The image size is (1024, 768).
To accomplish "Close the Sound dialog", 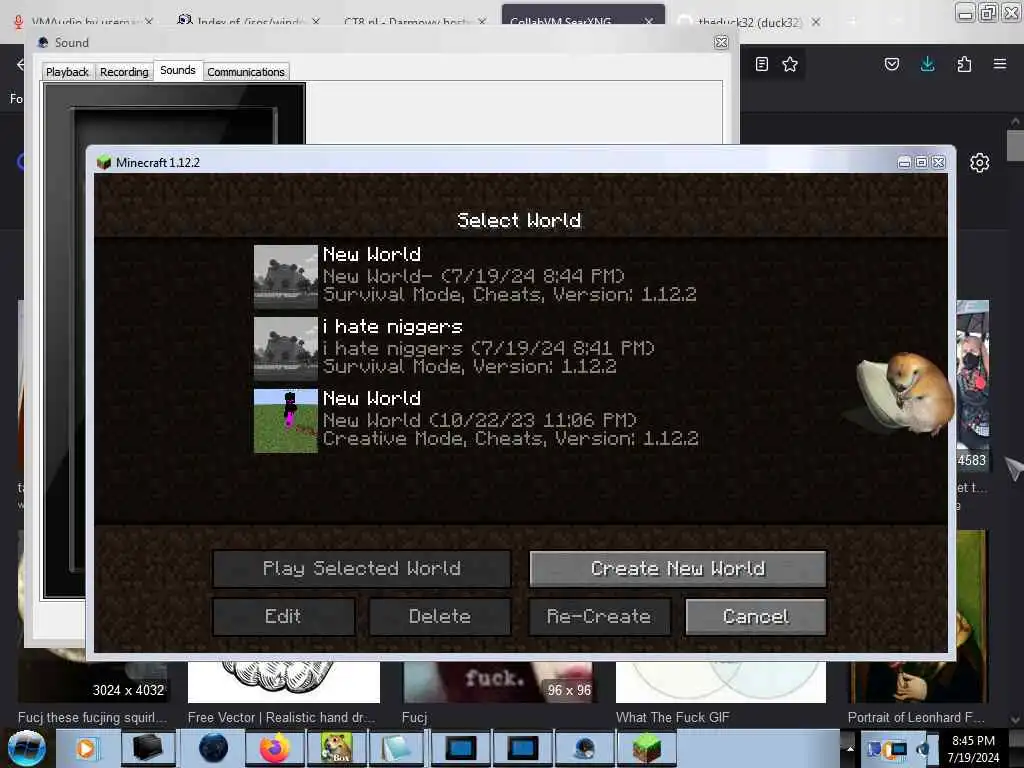I will click(x=721, y=42).
